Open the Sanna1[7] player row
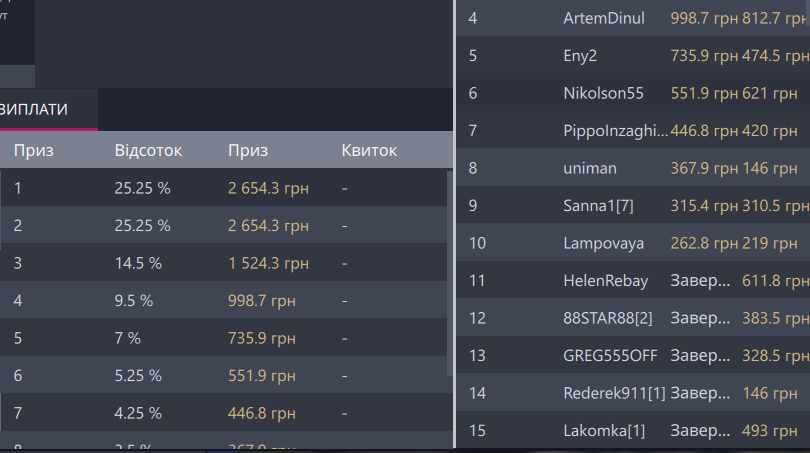 (x=598, y=206)
